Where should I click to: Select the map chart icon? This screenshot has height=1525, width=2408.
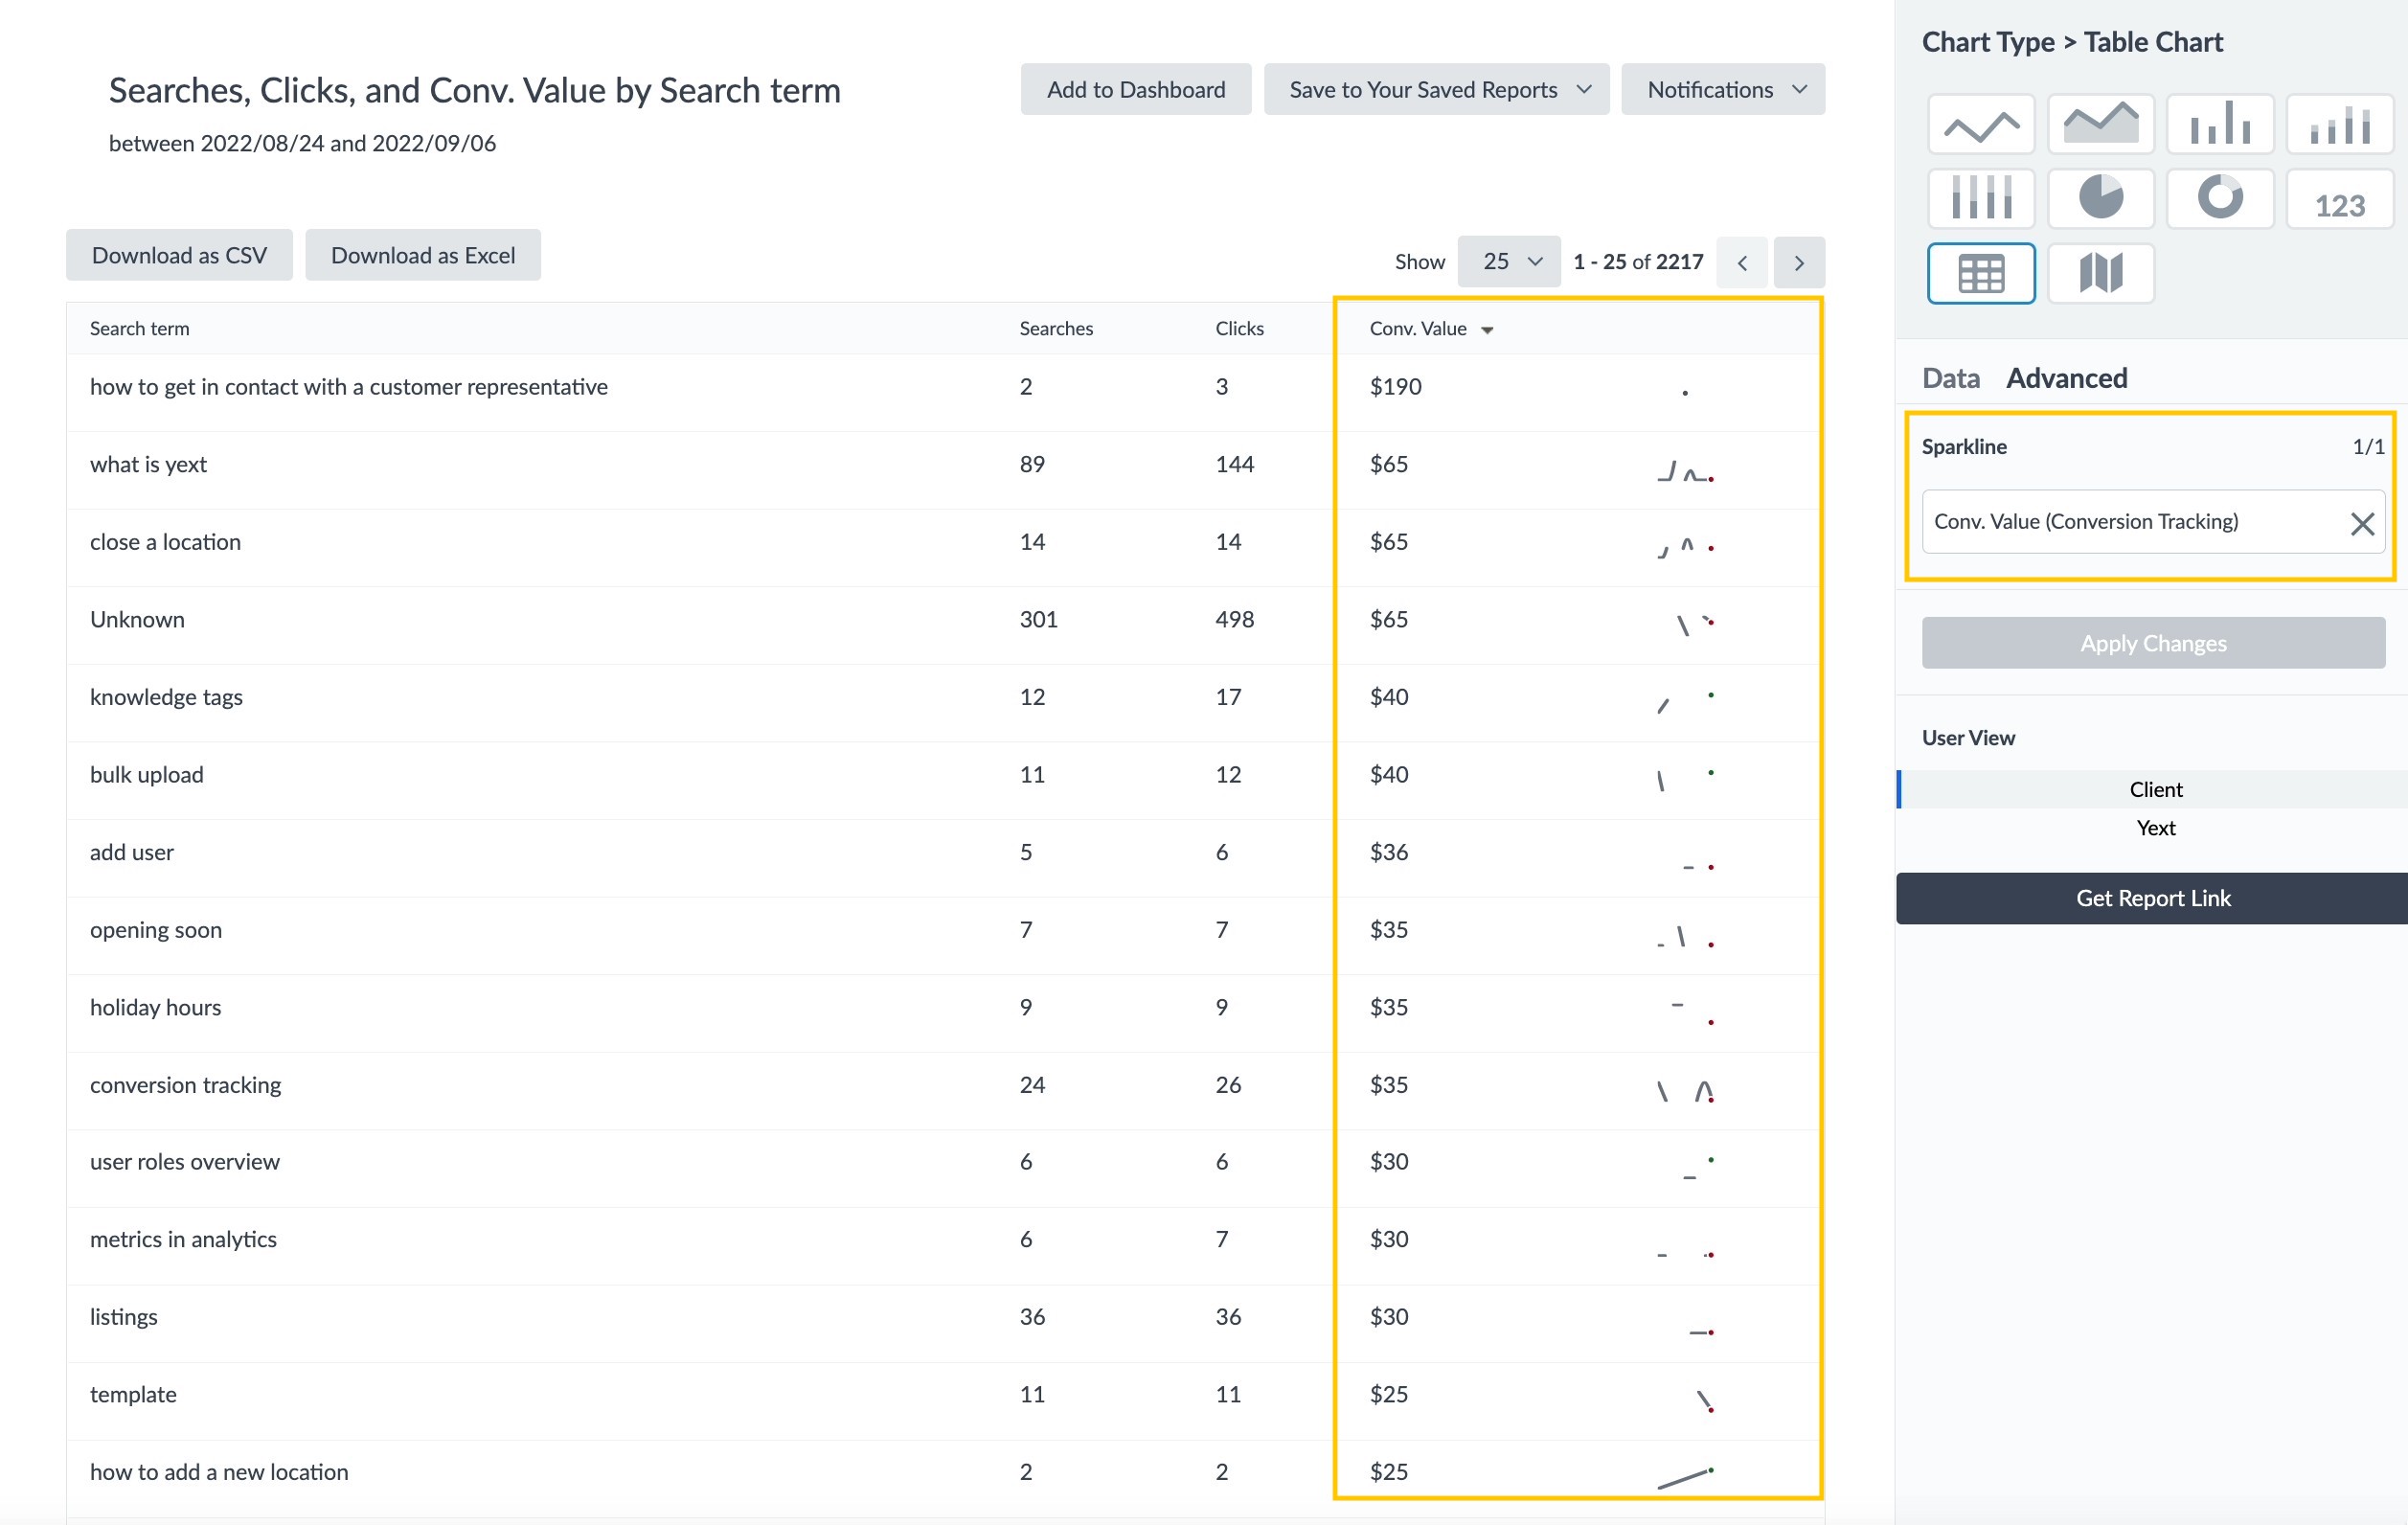point(2100,270)
